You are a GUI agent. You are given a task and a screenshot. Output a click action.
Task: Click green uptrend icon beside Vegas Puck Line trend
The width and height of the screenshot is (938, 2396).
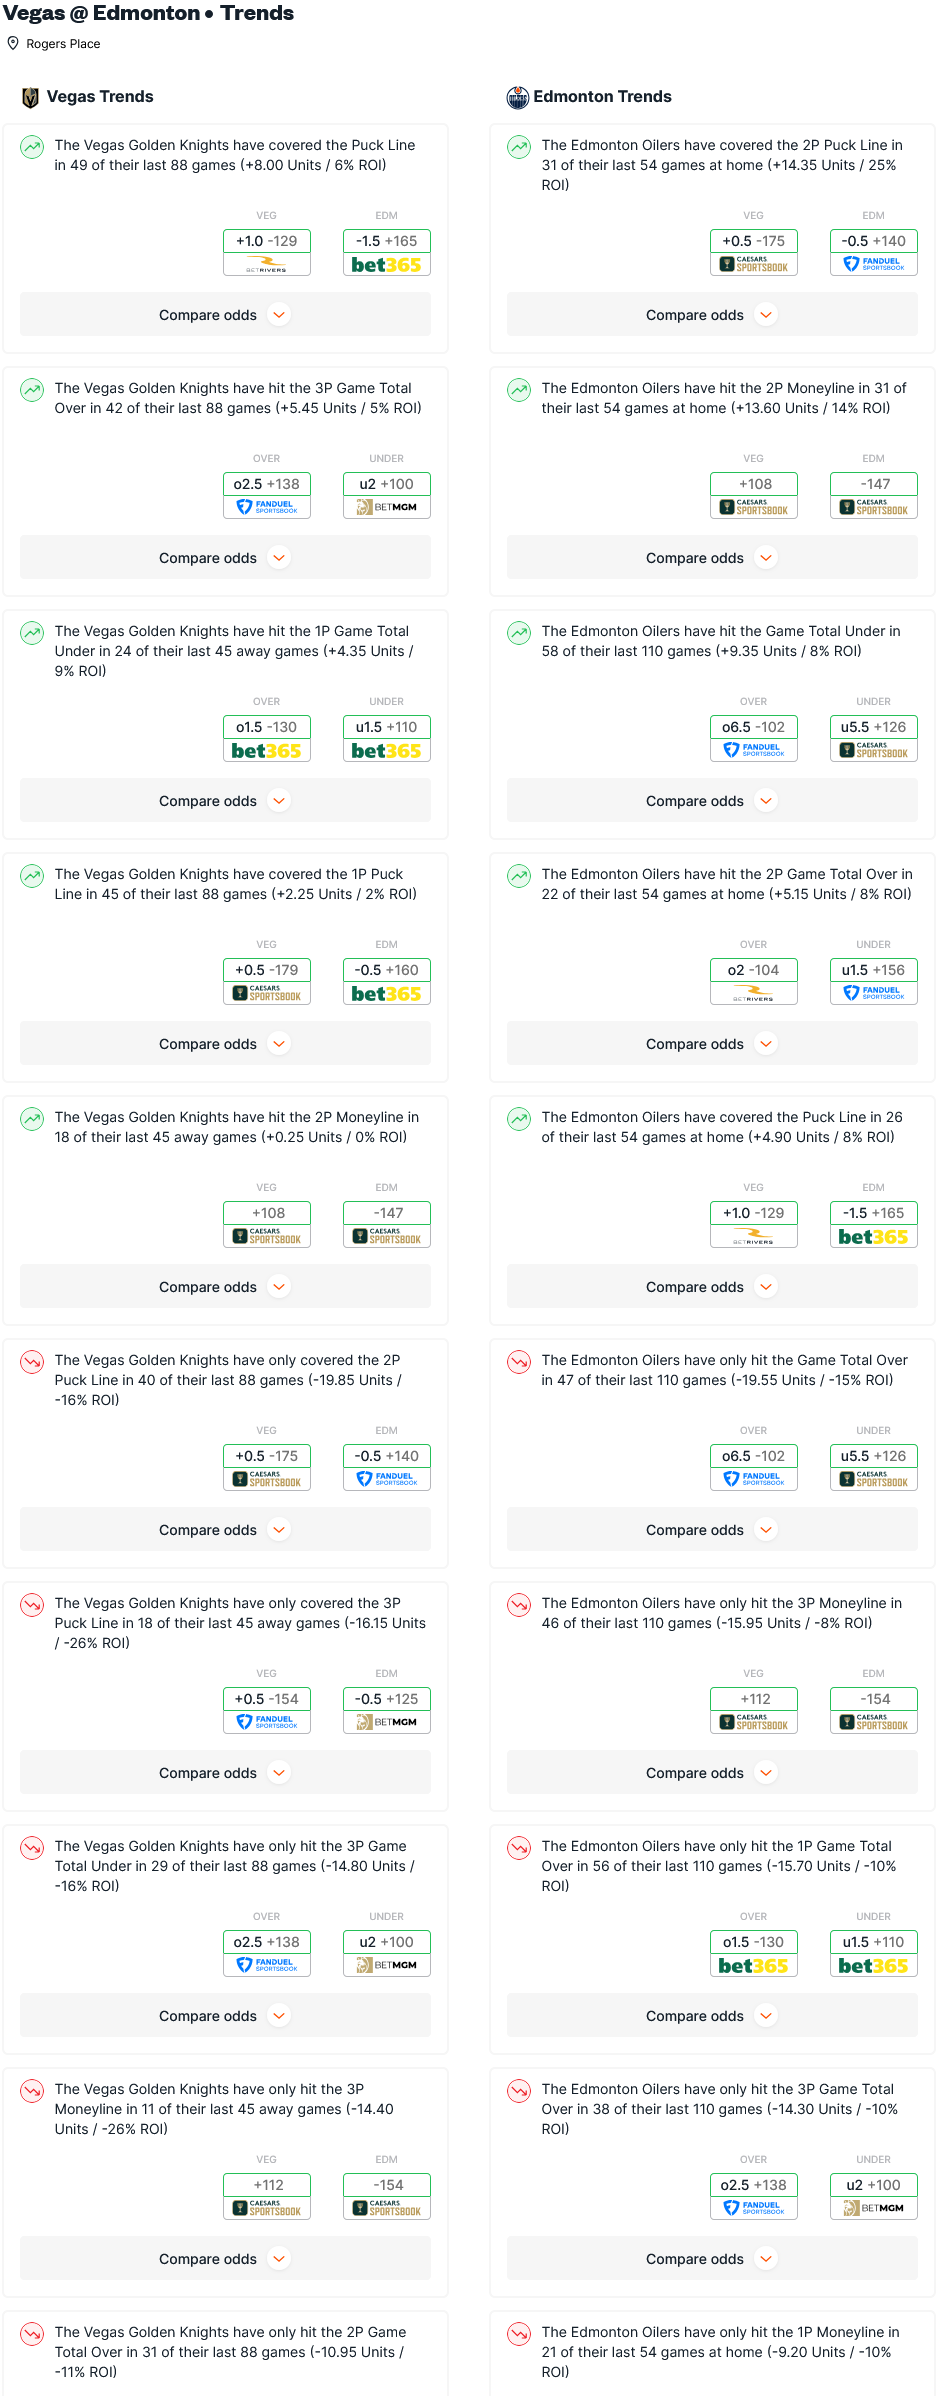32,147
